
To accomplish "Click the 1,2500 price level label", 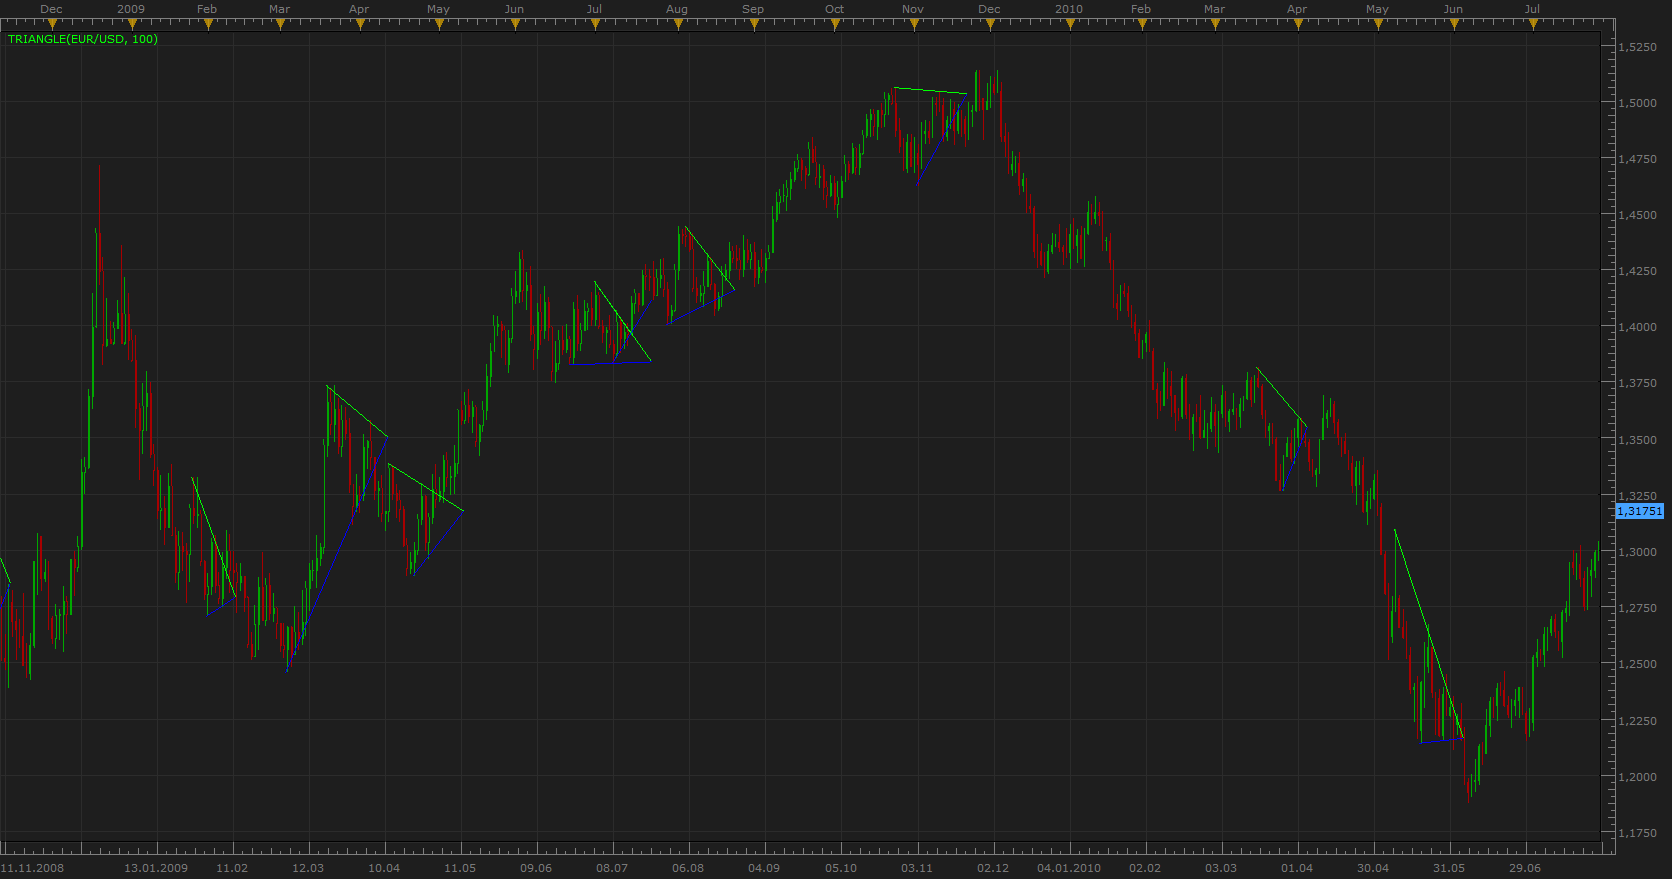I will point(1638,664).
